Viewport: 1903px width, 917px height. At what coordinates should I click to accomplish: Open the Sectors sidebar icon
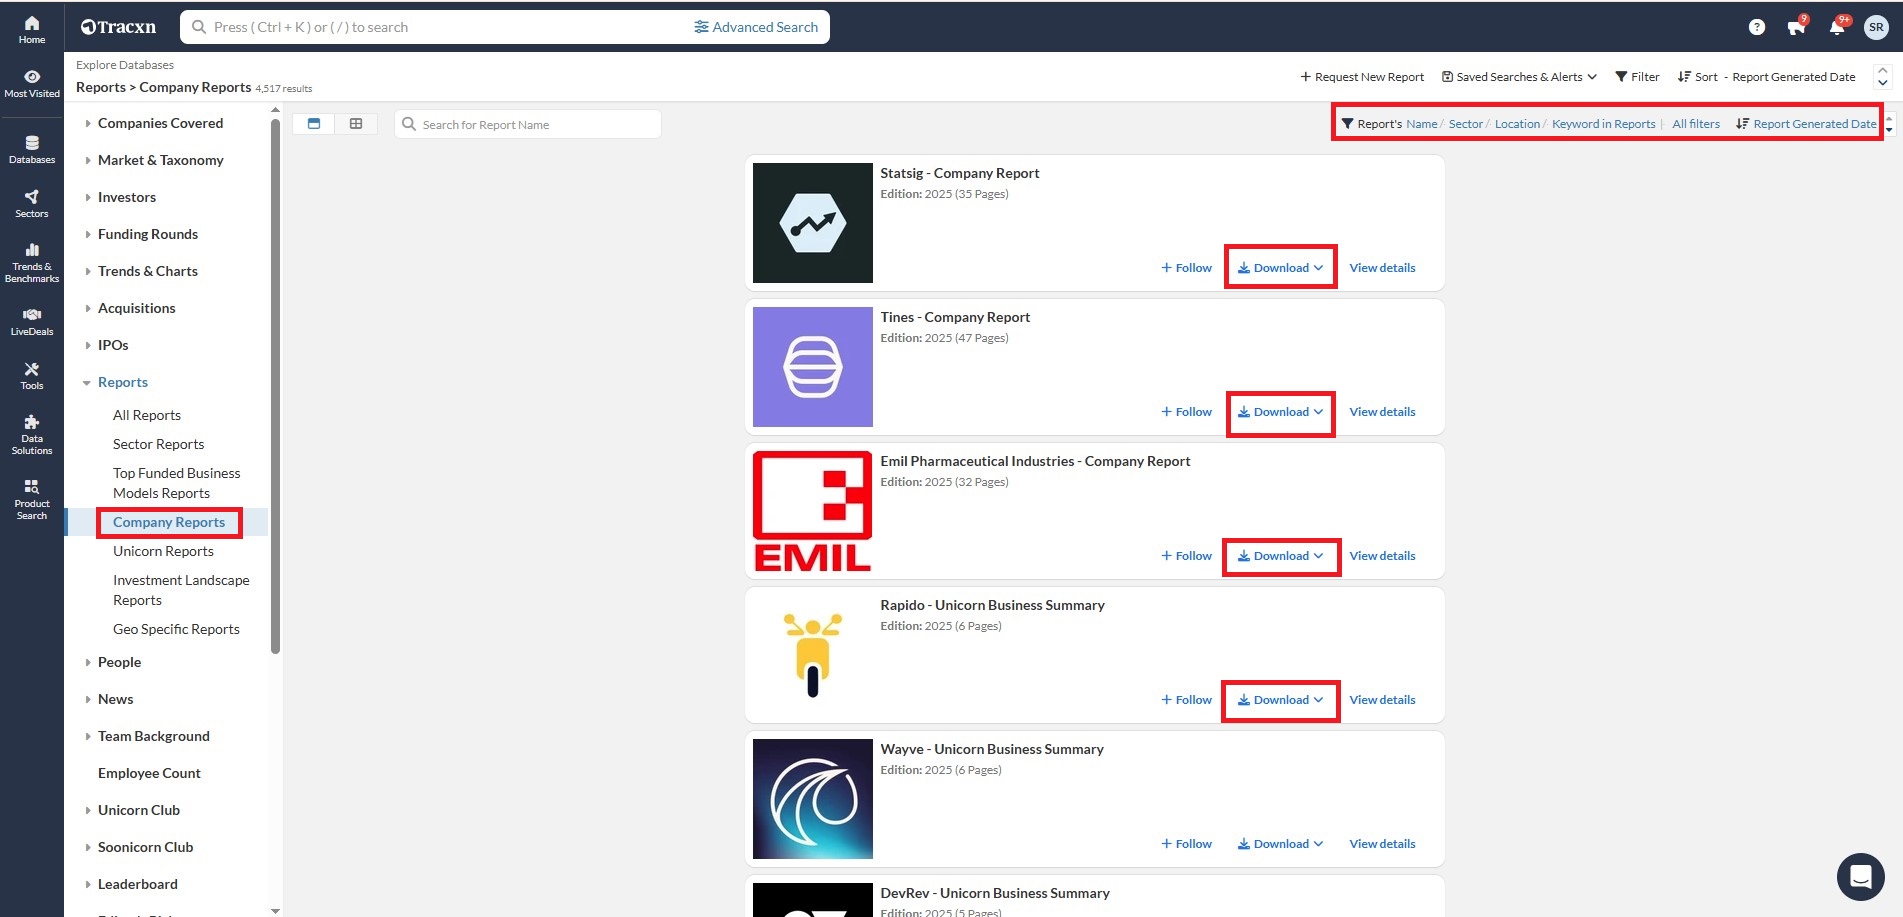tap(32, 203)
